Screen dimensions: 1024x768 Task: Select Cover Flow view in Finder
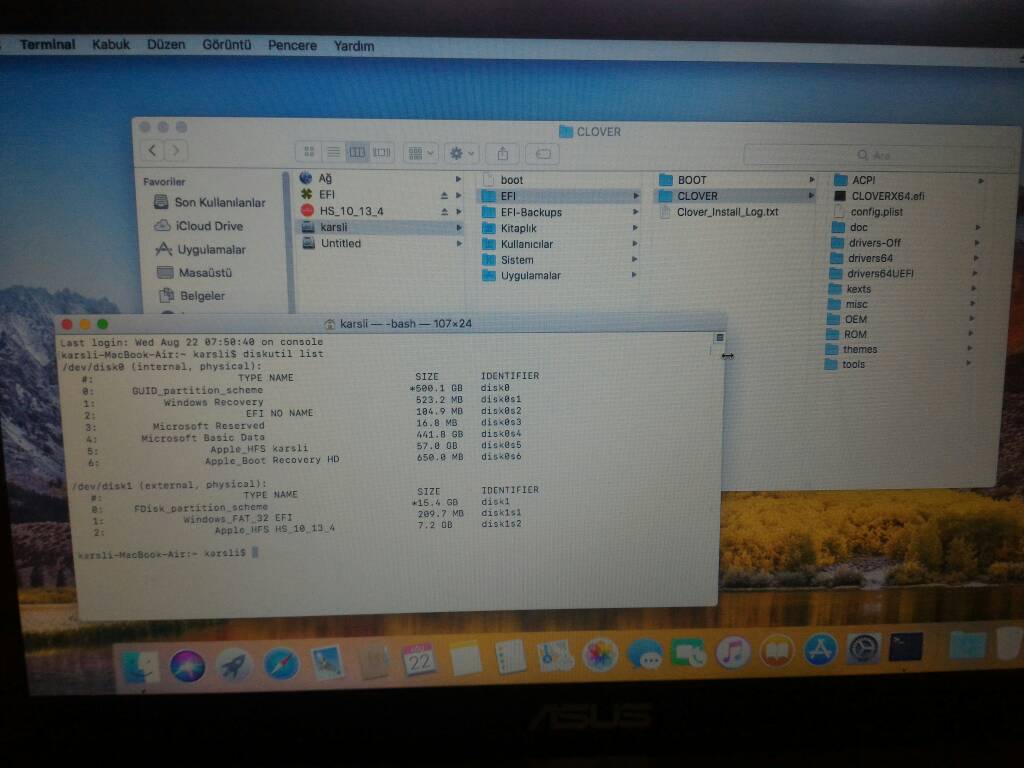[x=382, y=152]
